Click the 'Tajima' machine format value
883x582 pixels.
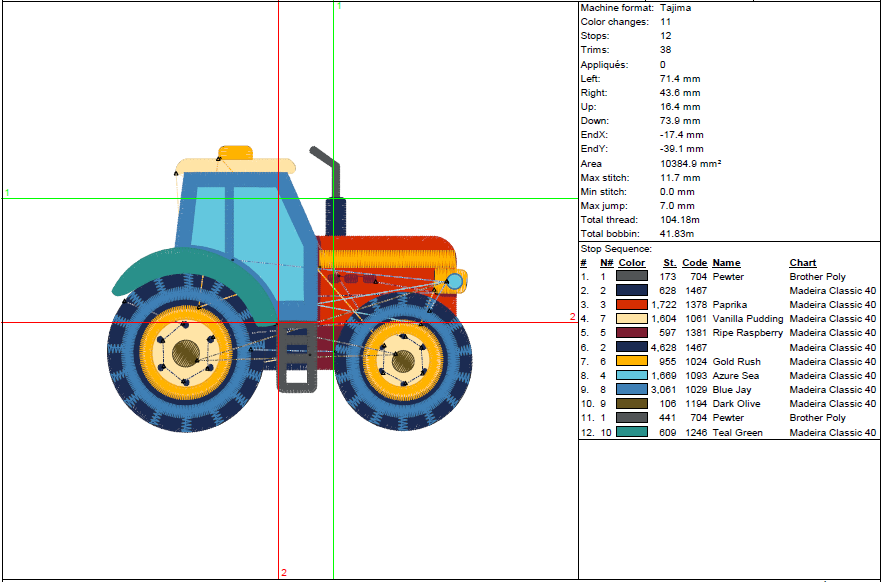click(675, 8)
